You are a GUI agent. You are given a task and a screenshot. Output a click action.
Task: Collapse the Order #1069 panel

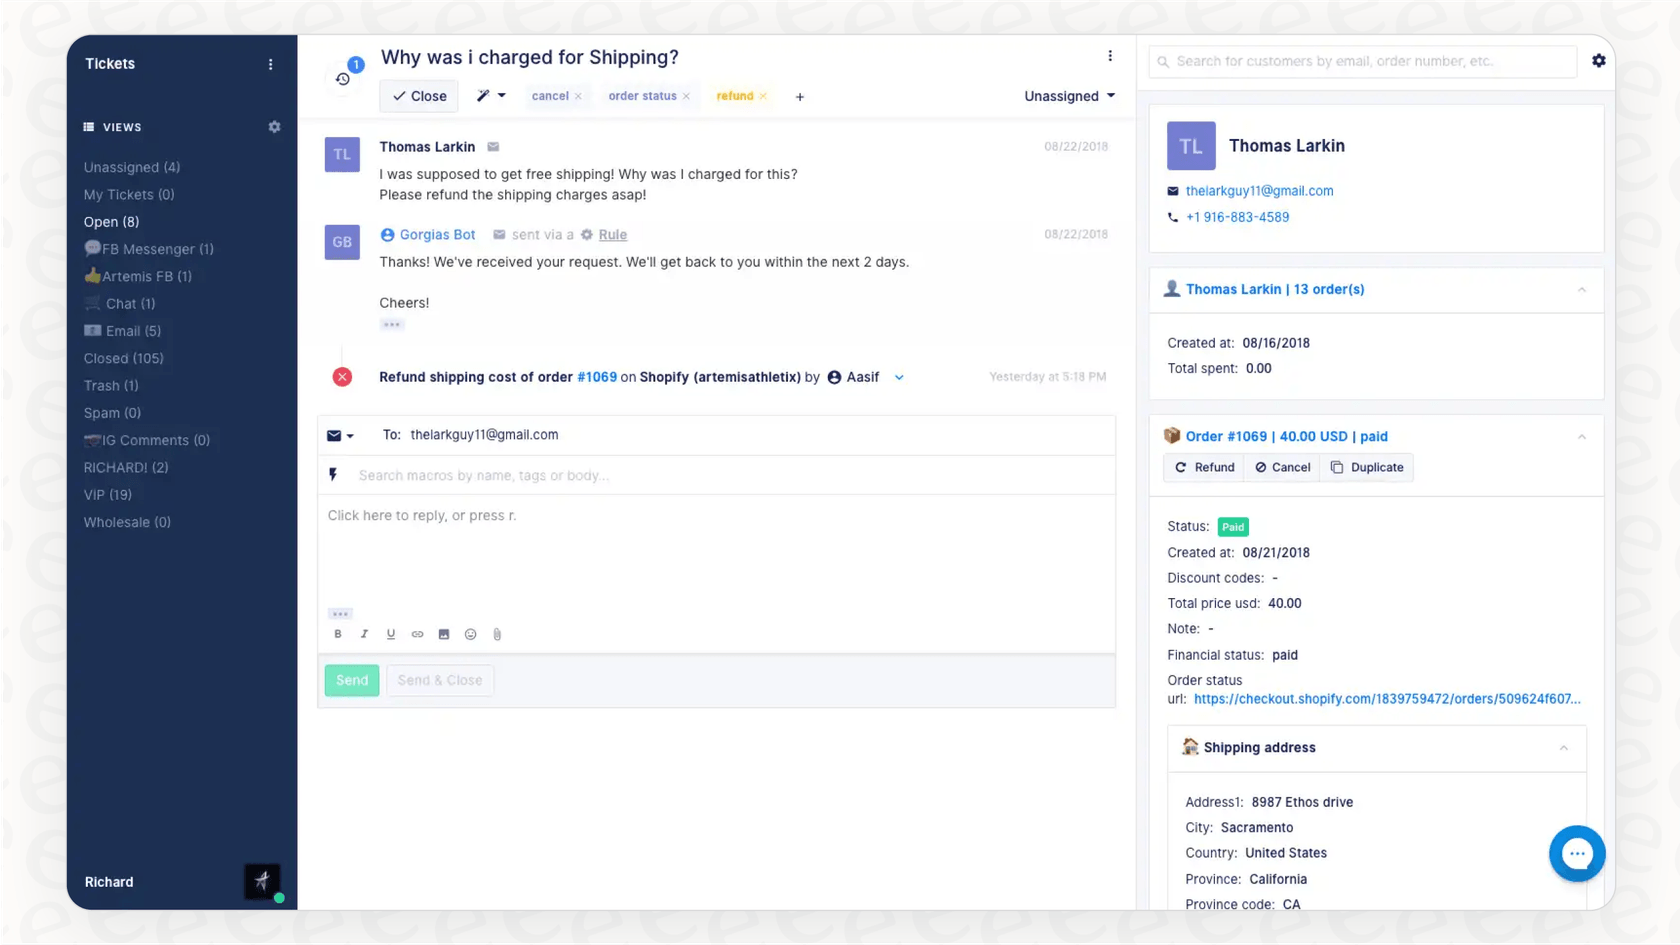(1581, 436)
